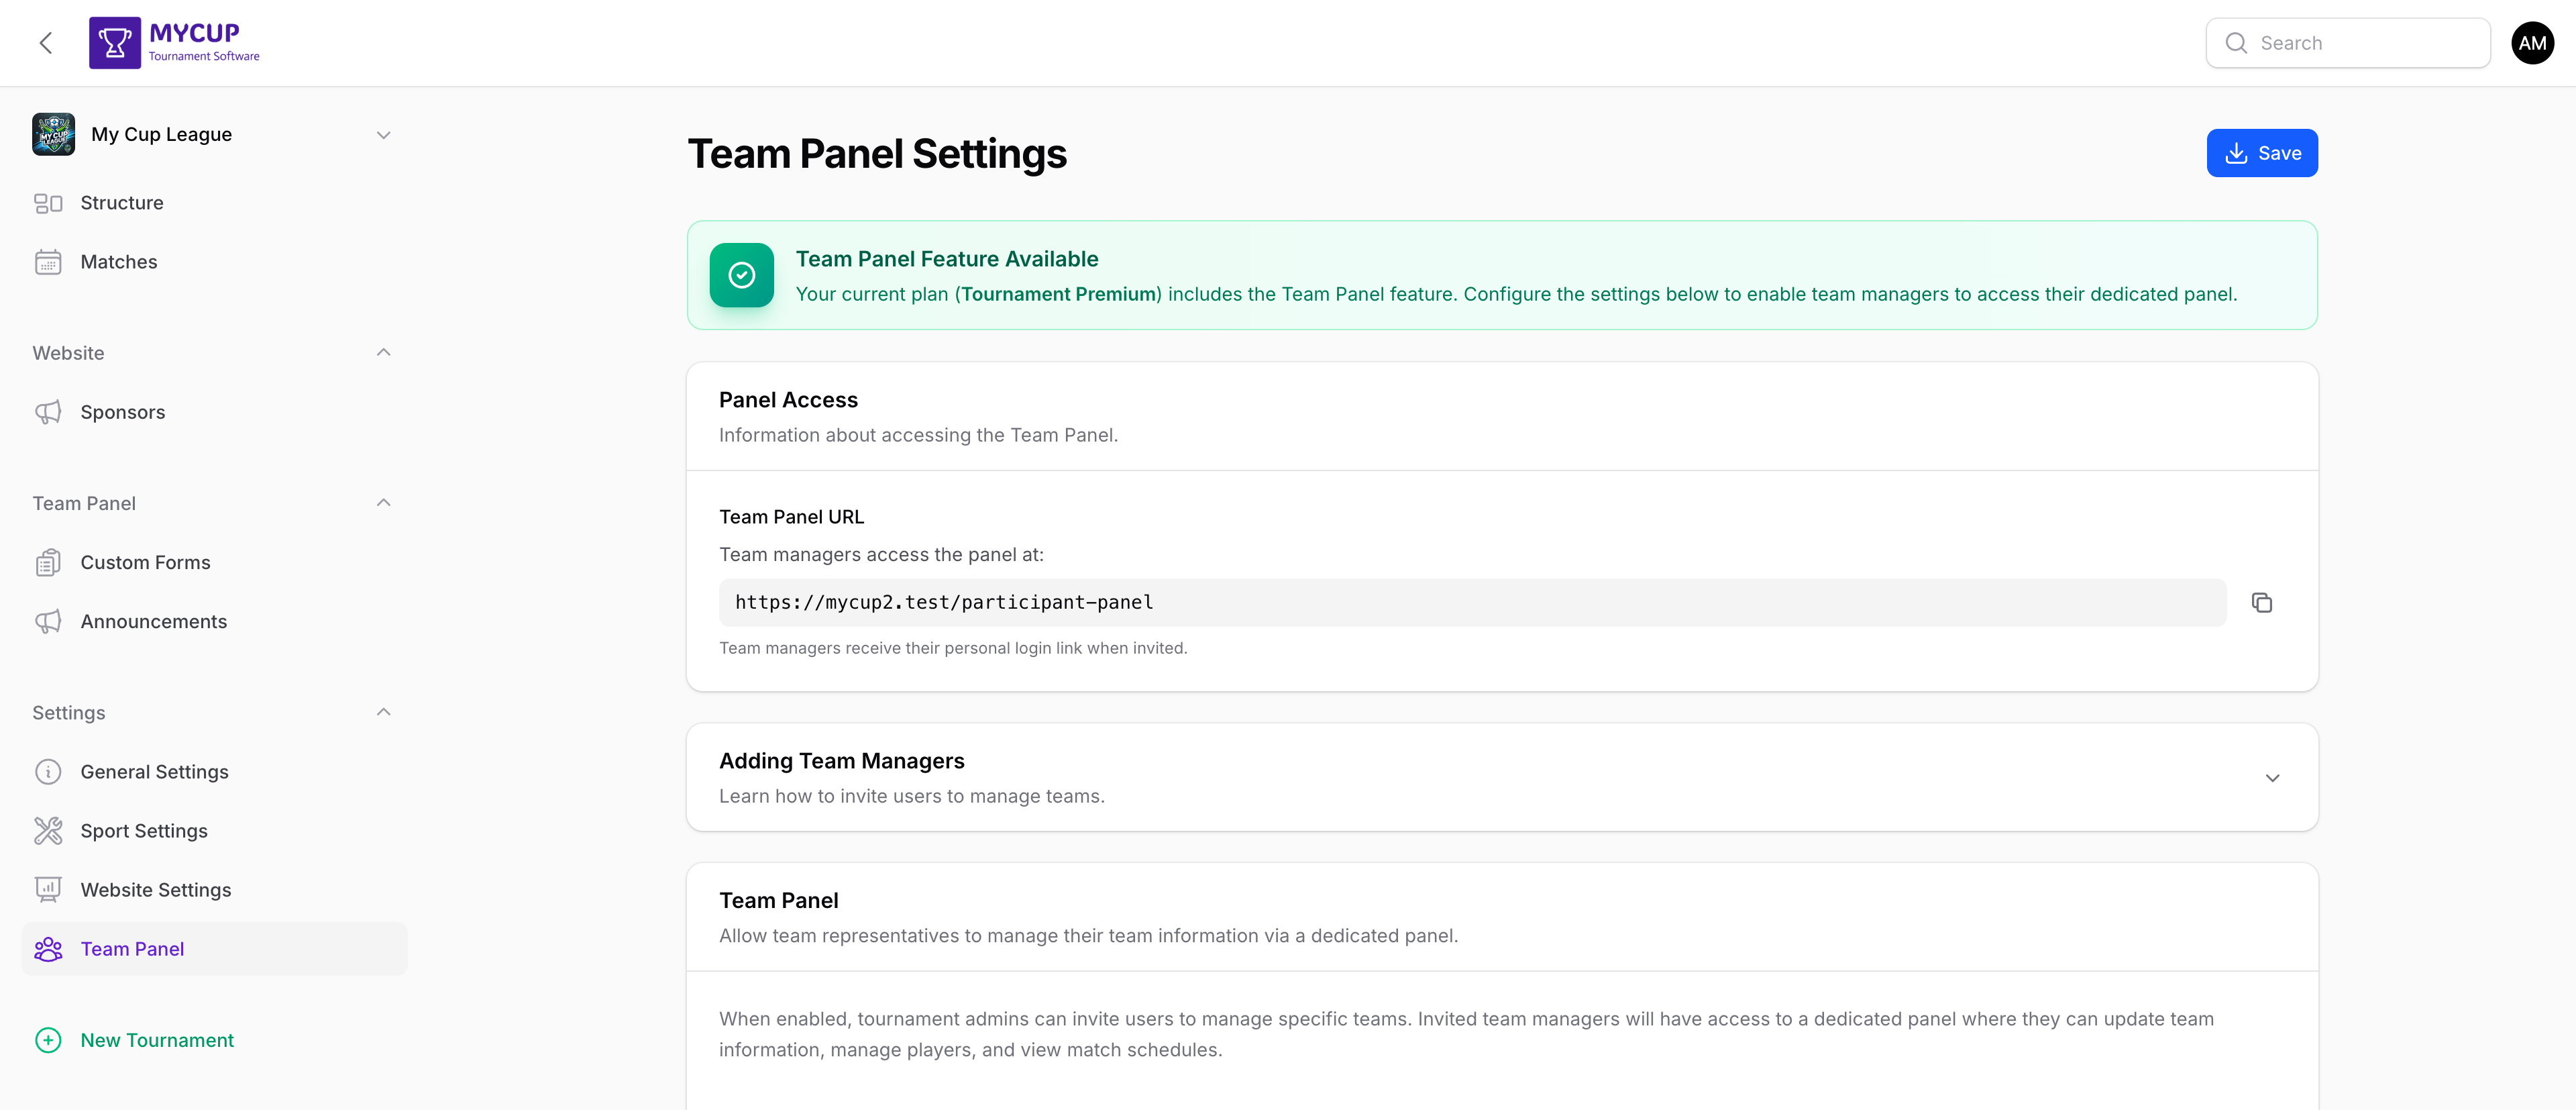Click inside the Search field
Image resolution: width=2576 pixels, height=1110 pixels.
(x=2348, y=42)
